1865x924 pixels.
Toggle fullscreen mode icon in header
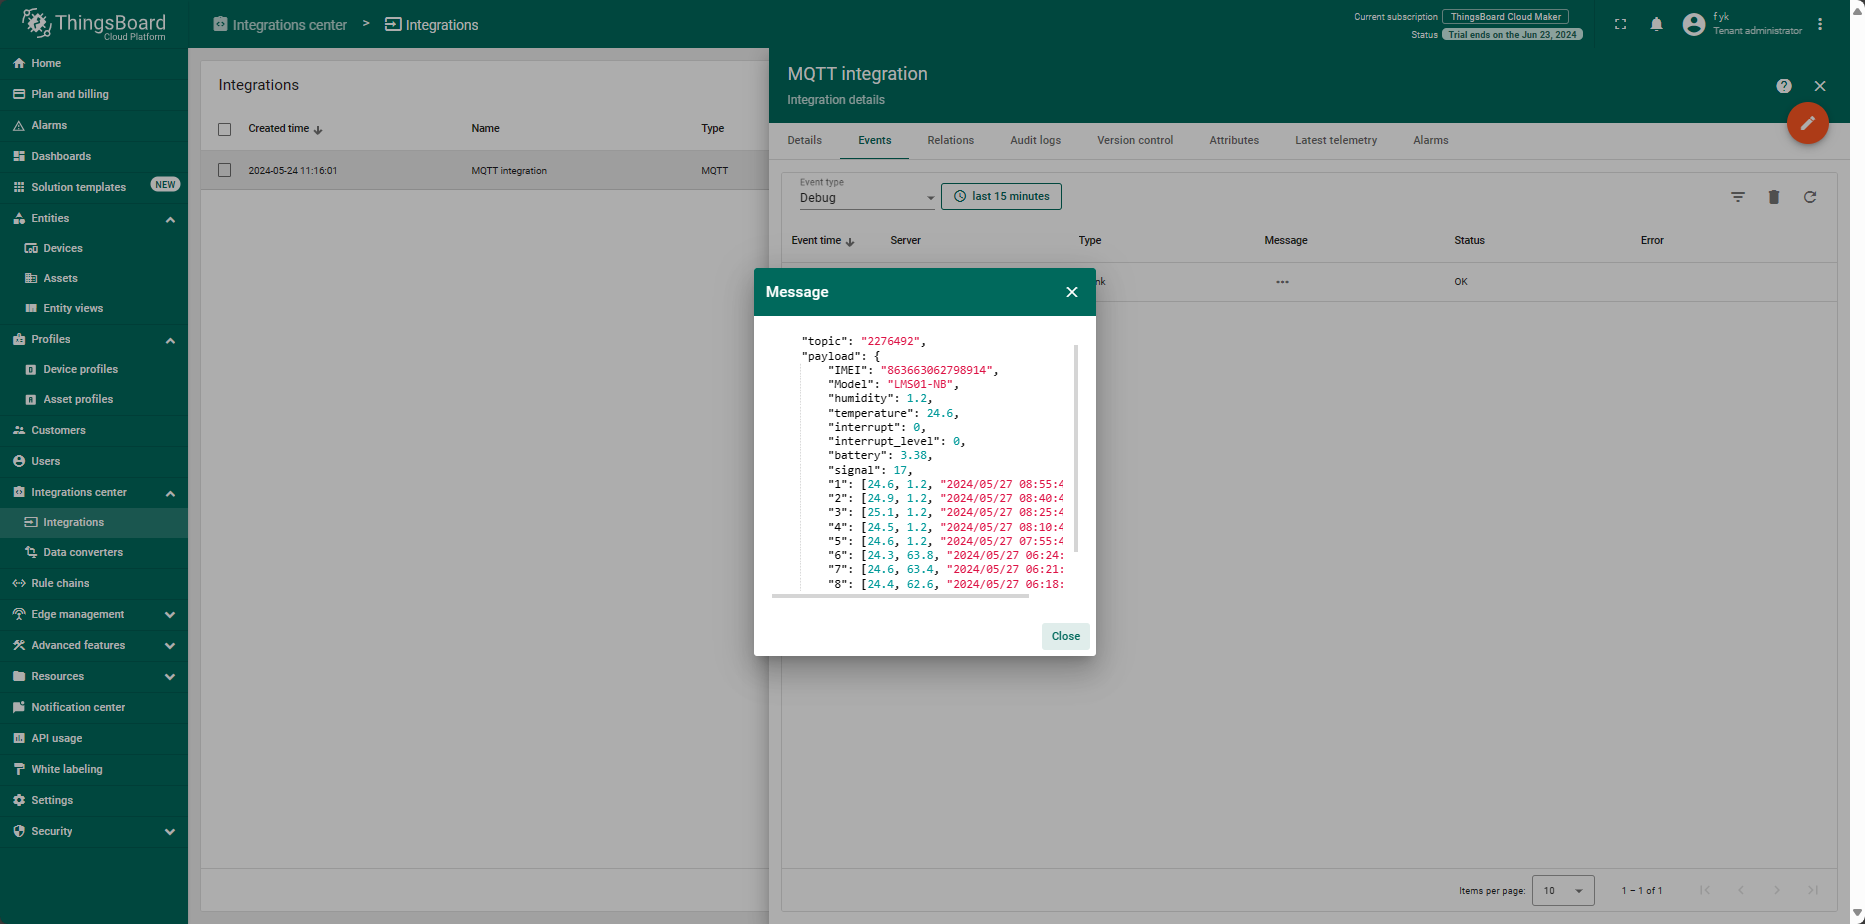click(1620, 24)
